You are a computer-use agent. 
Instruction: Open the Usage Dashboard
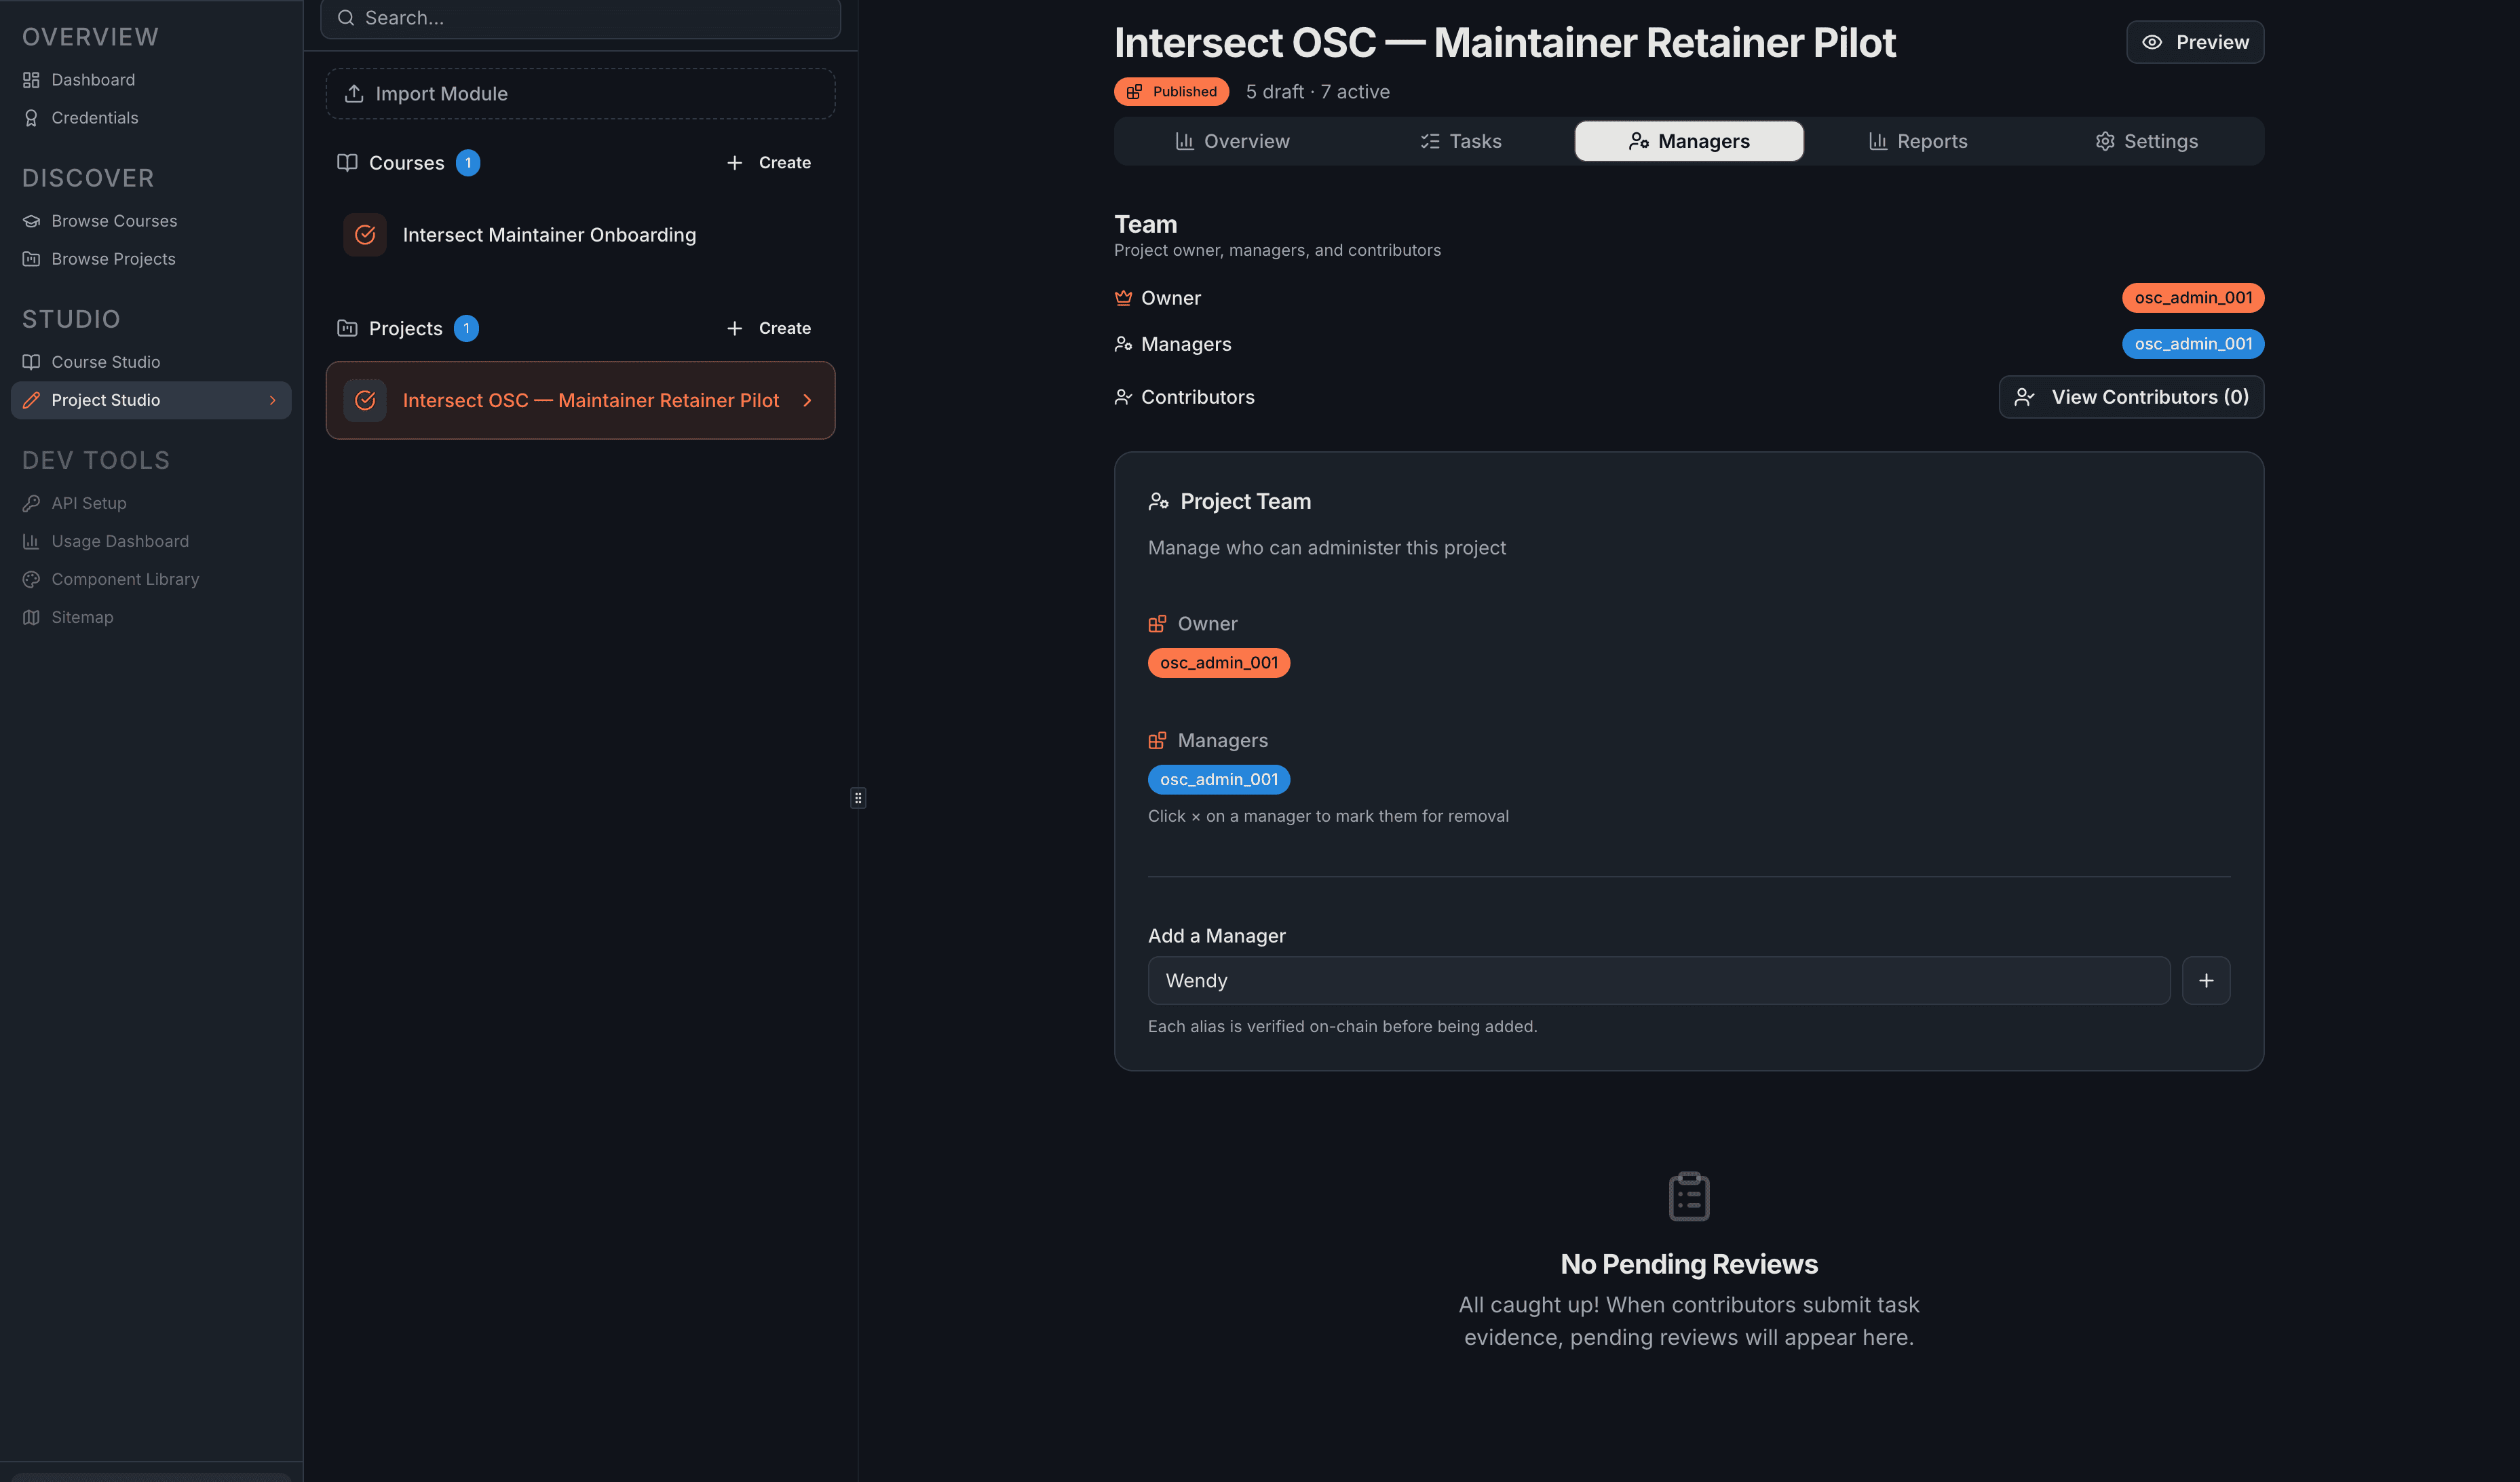click(120, 540)
